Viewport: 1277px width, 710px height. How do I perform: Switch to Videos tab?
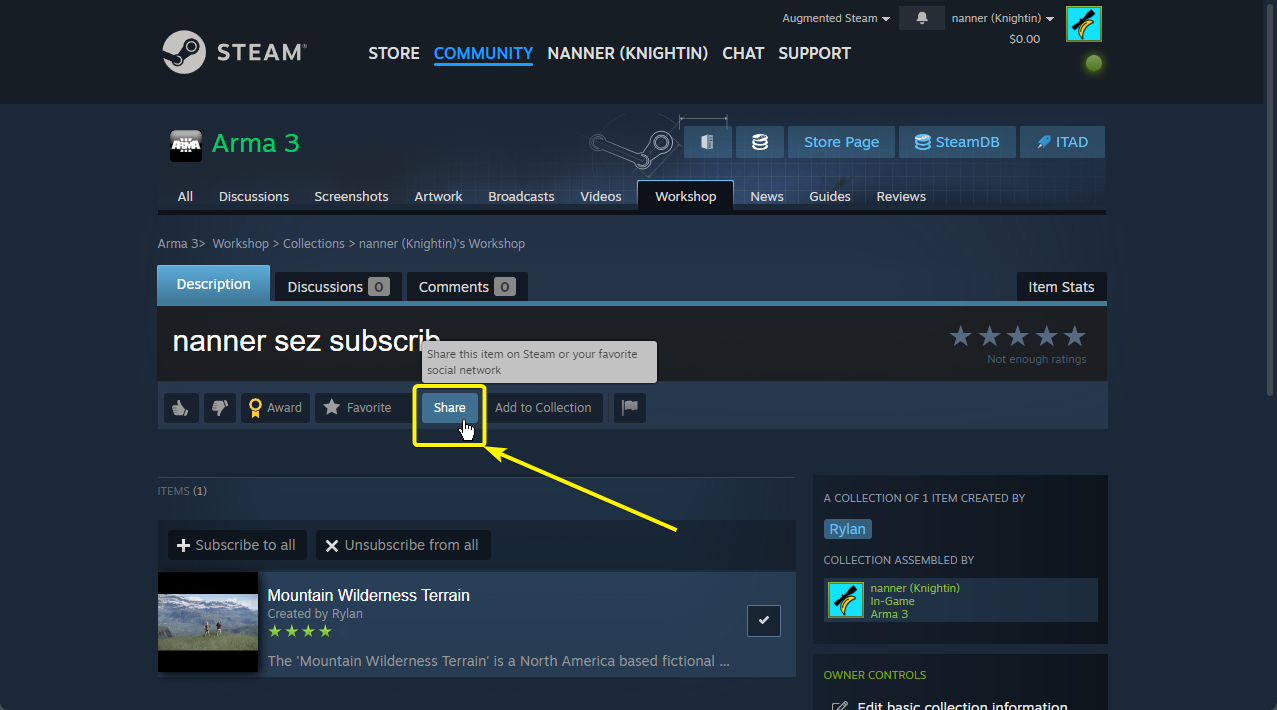pos(601,196)
